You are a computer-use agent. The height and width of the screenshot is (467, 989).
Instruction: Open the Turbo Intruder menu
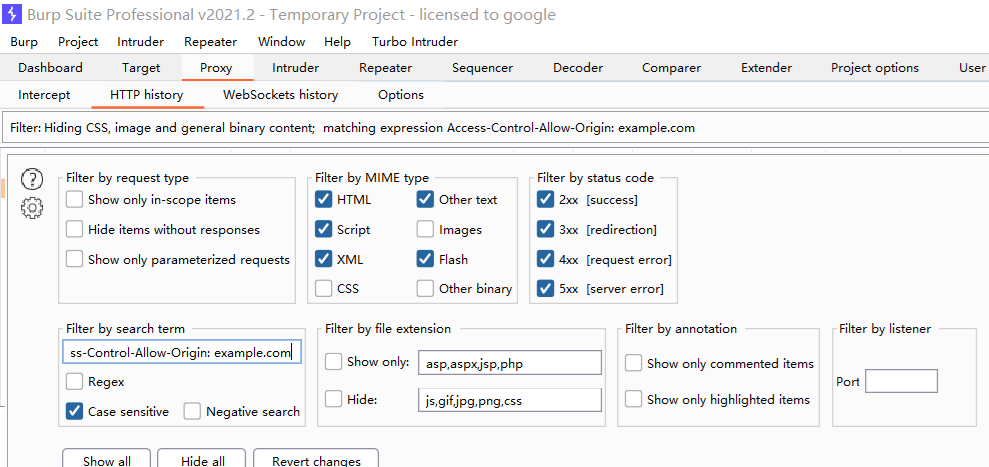(x=414, y=42)
